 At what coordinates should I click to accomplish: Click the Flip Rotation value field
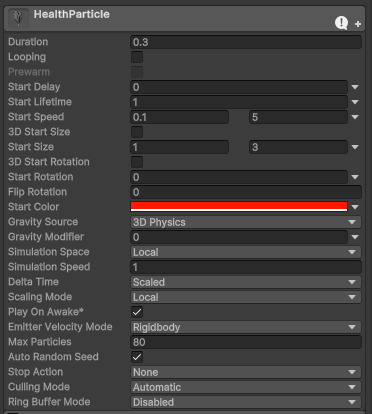pyautogui.click(x=246, y=192)
